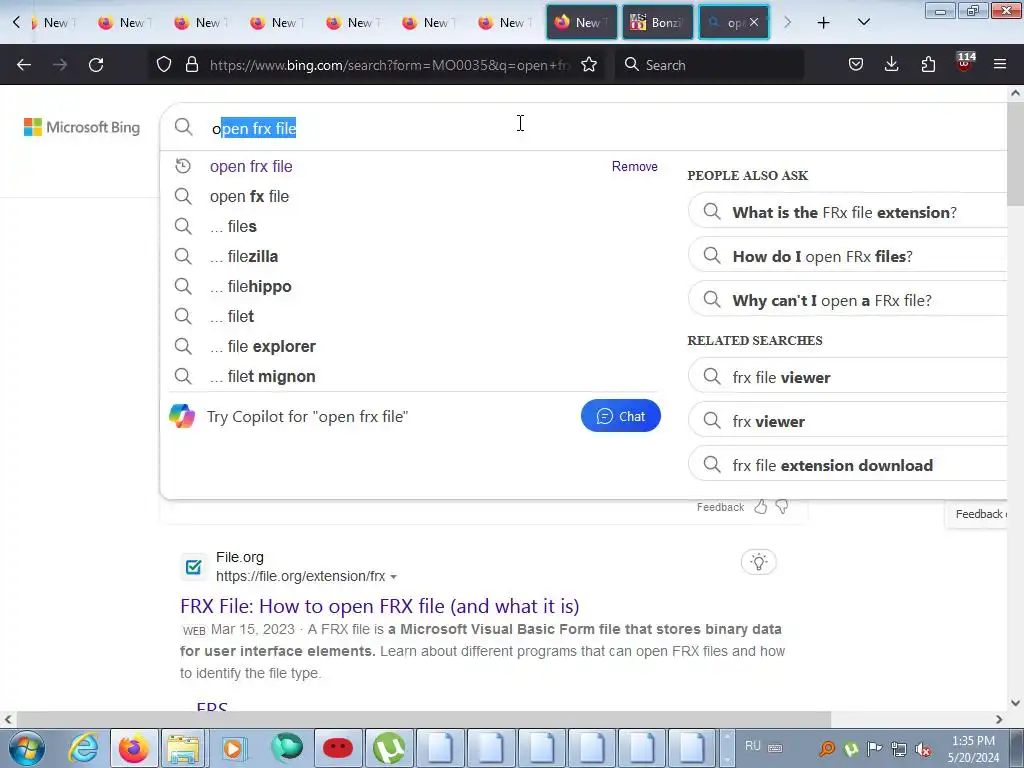Open Windows Media Player taskbar icon
Image resolution: width=1024 pixels, height=768 pixels.
coord(234,748)
